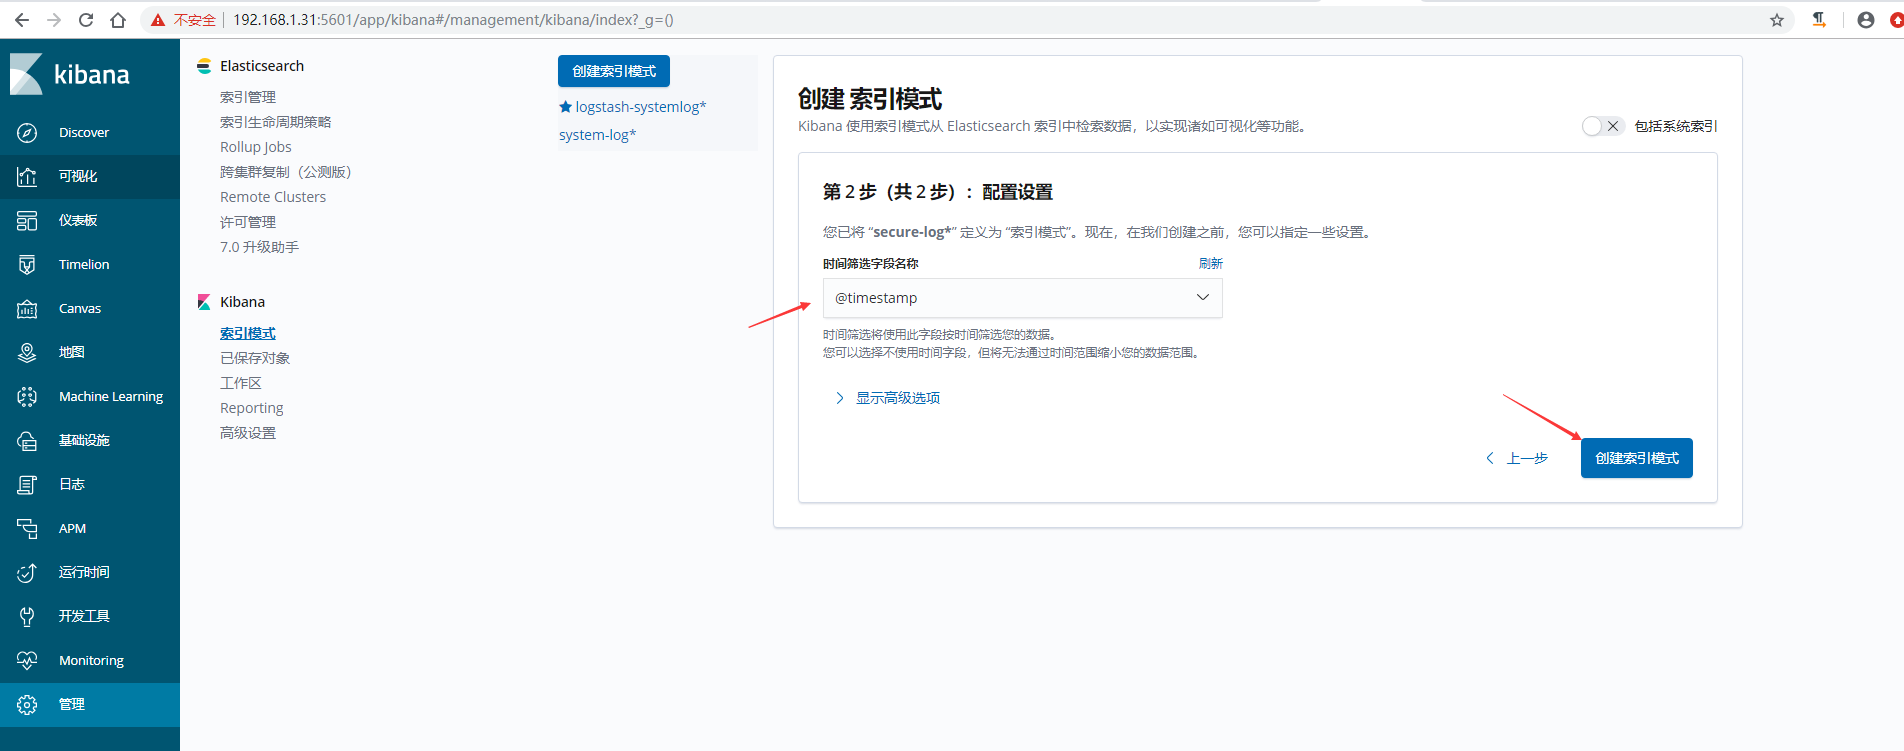Open the Uptime icon (运行时间)
This screenshot has width=1904, height=751.
tap(27, 572)
